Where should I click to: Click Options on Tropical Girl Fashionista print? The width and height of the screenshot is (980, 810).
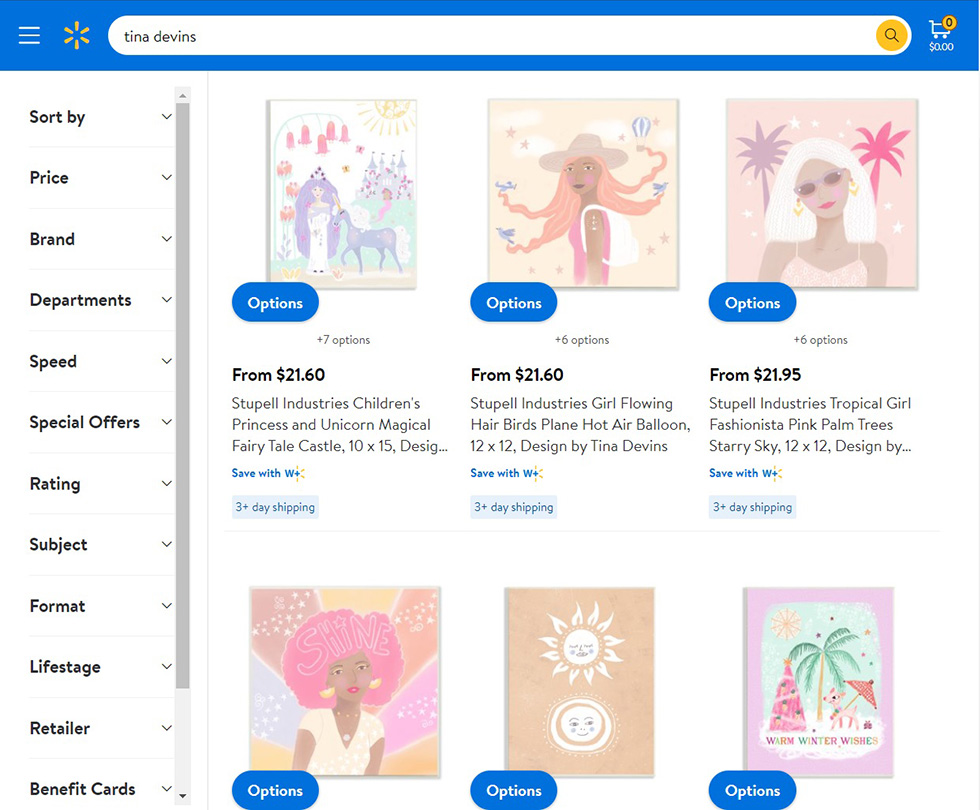(752, 303)
